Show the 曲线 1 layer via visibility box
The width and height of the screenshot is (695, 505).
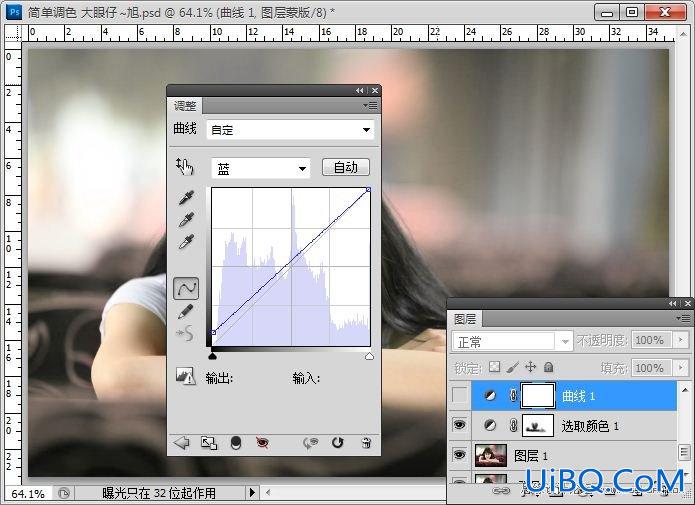point(460,395)
